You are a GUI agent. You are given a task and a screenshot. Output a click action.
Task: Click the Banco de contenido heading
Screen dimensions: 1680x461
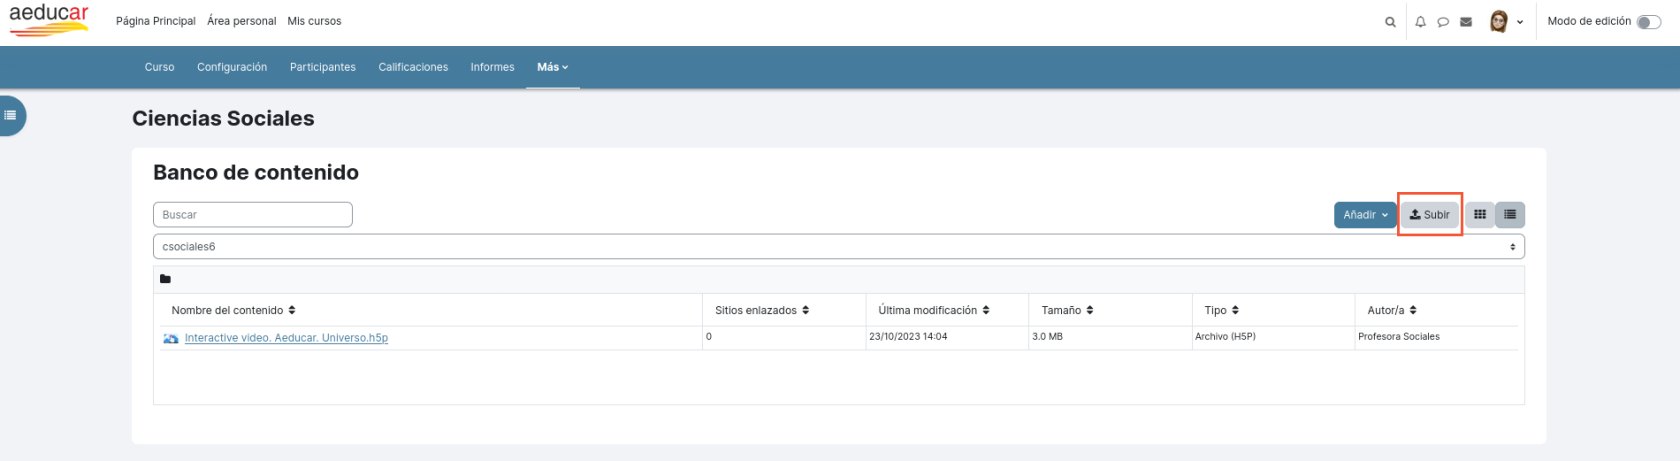pyautogui.click(x=256, y=172)
